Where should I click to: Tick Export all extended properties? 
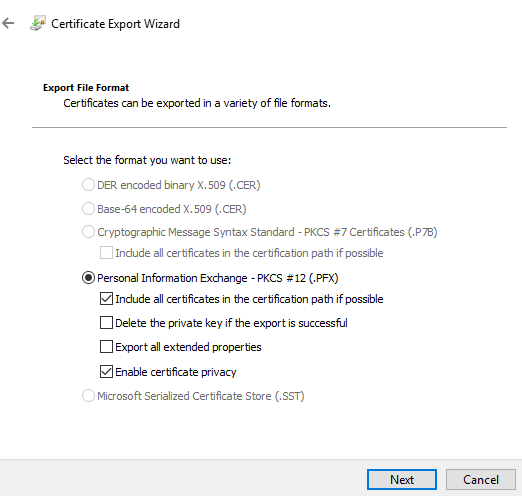pos(106,347)
